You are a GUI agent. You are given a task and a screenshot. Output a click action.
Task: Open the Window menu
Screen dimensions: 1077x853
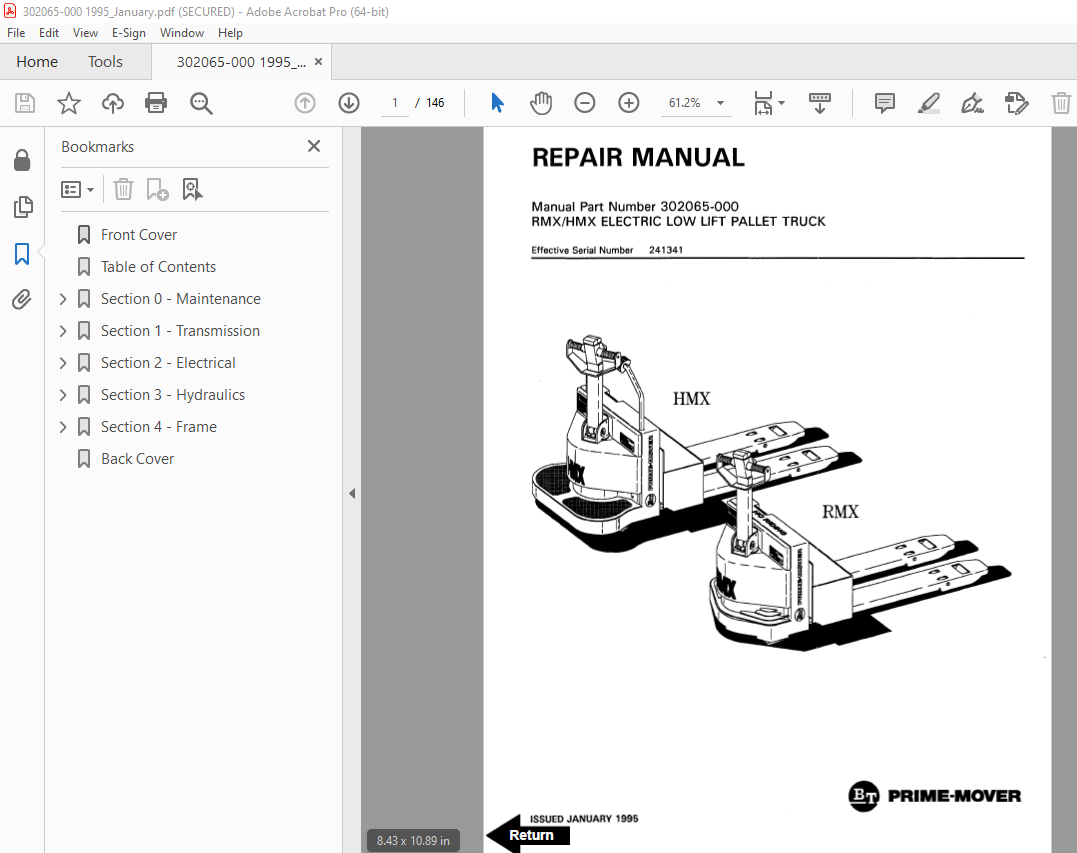tap(182, 32)
